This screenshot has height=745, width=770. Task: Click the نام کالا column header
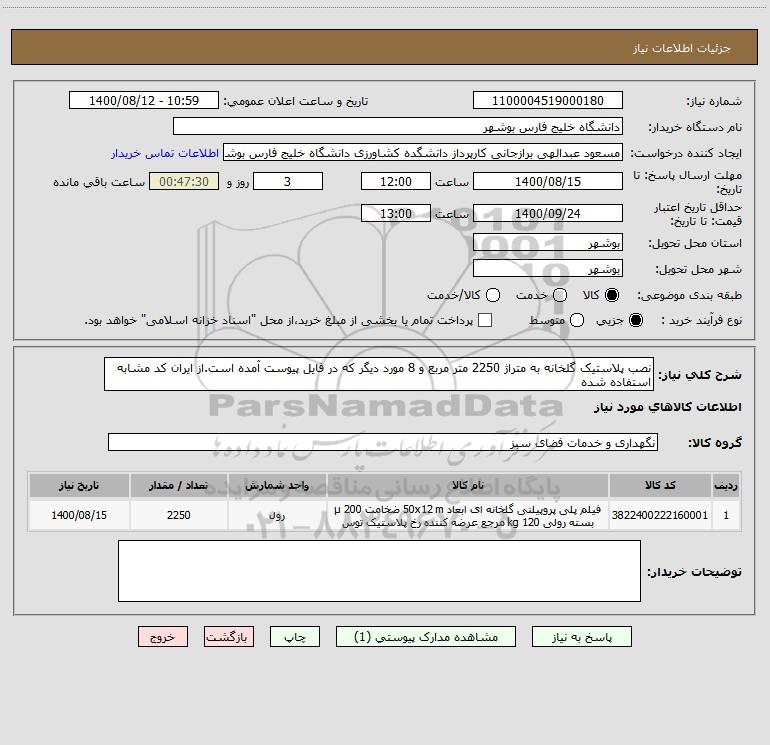pos(468,485)
